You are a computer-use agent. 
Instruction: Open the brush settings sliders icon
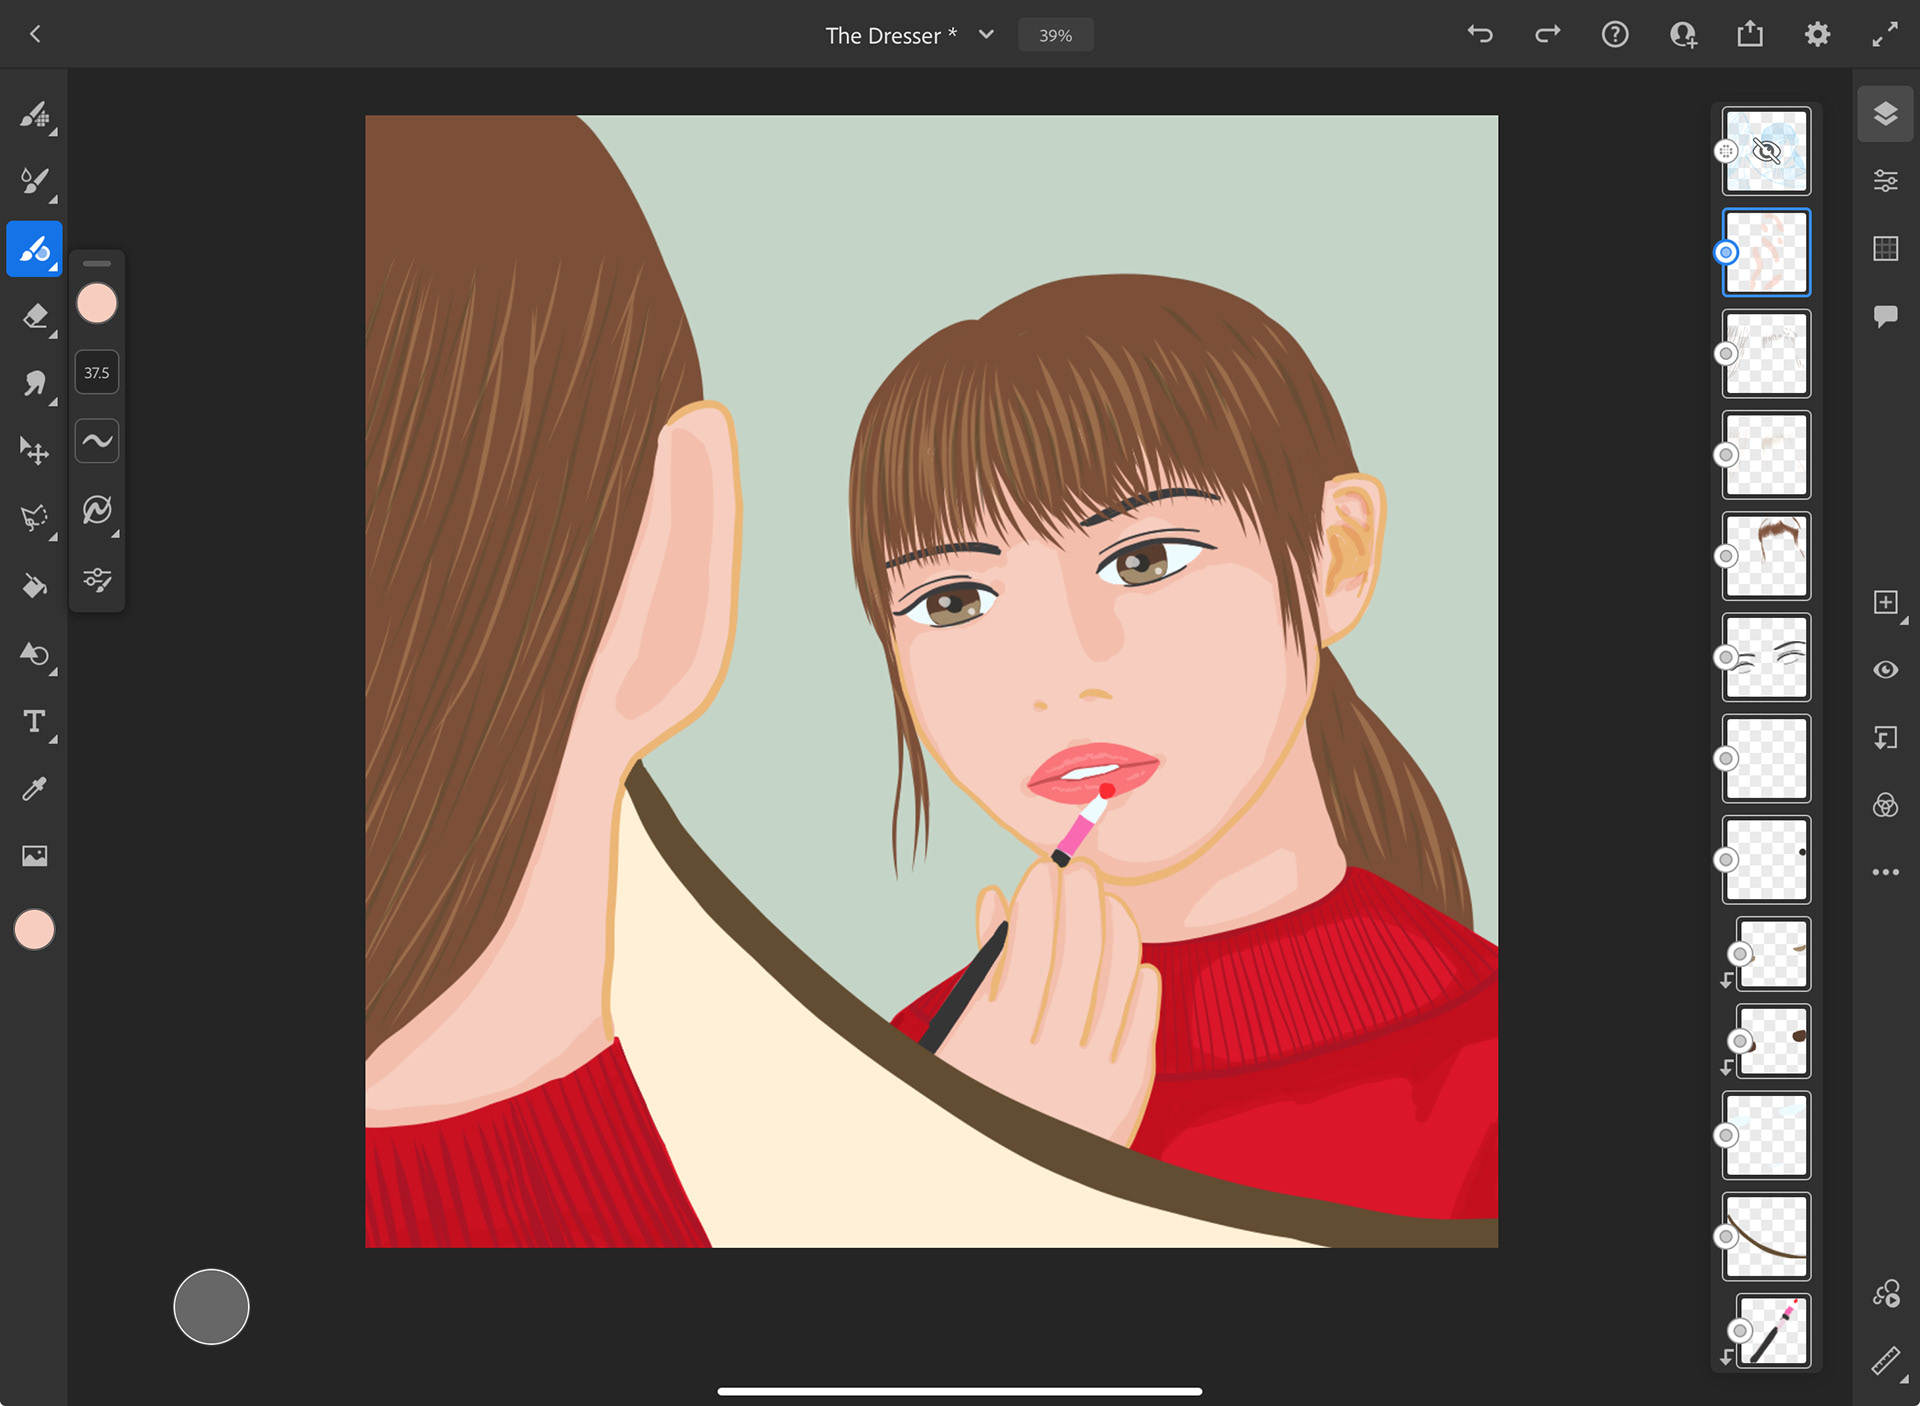[97, 580]
